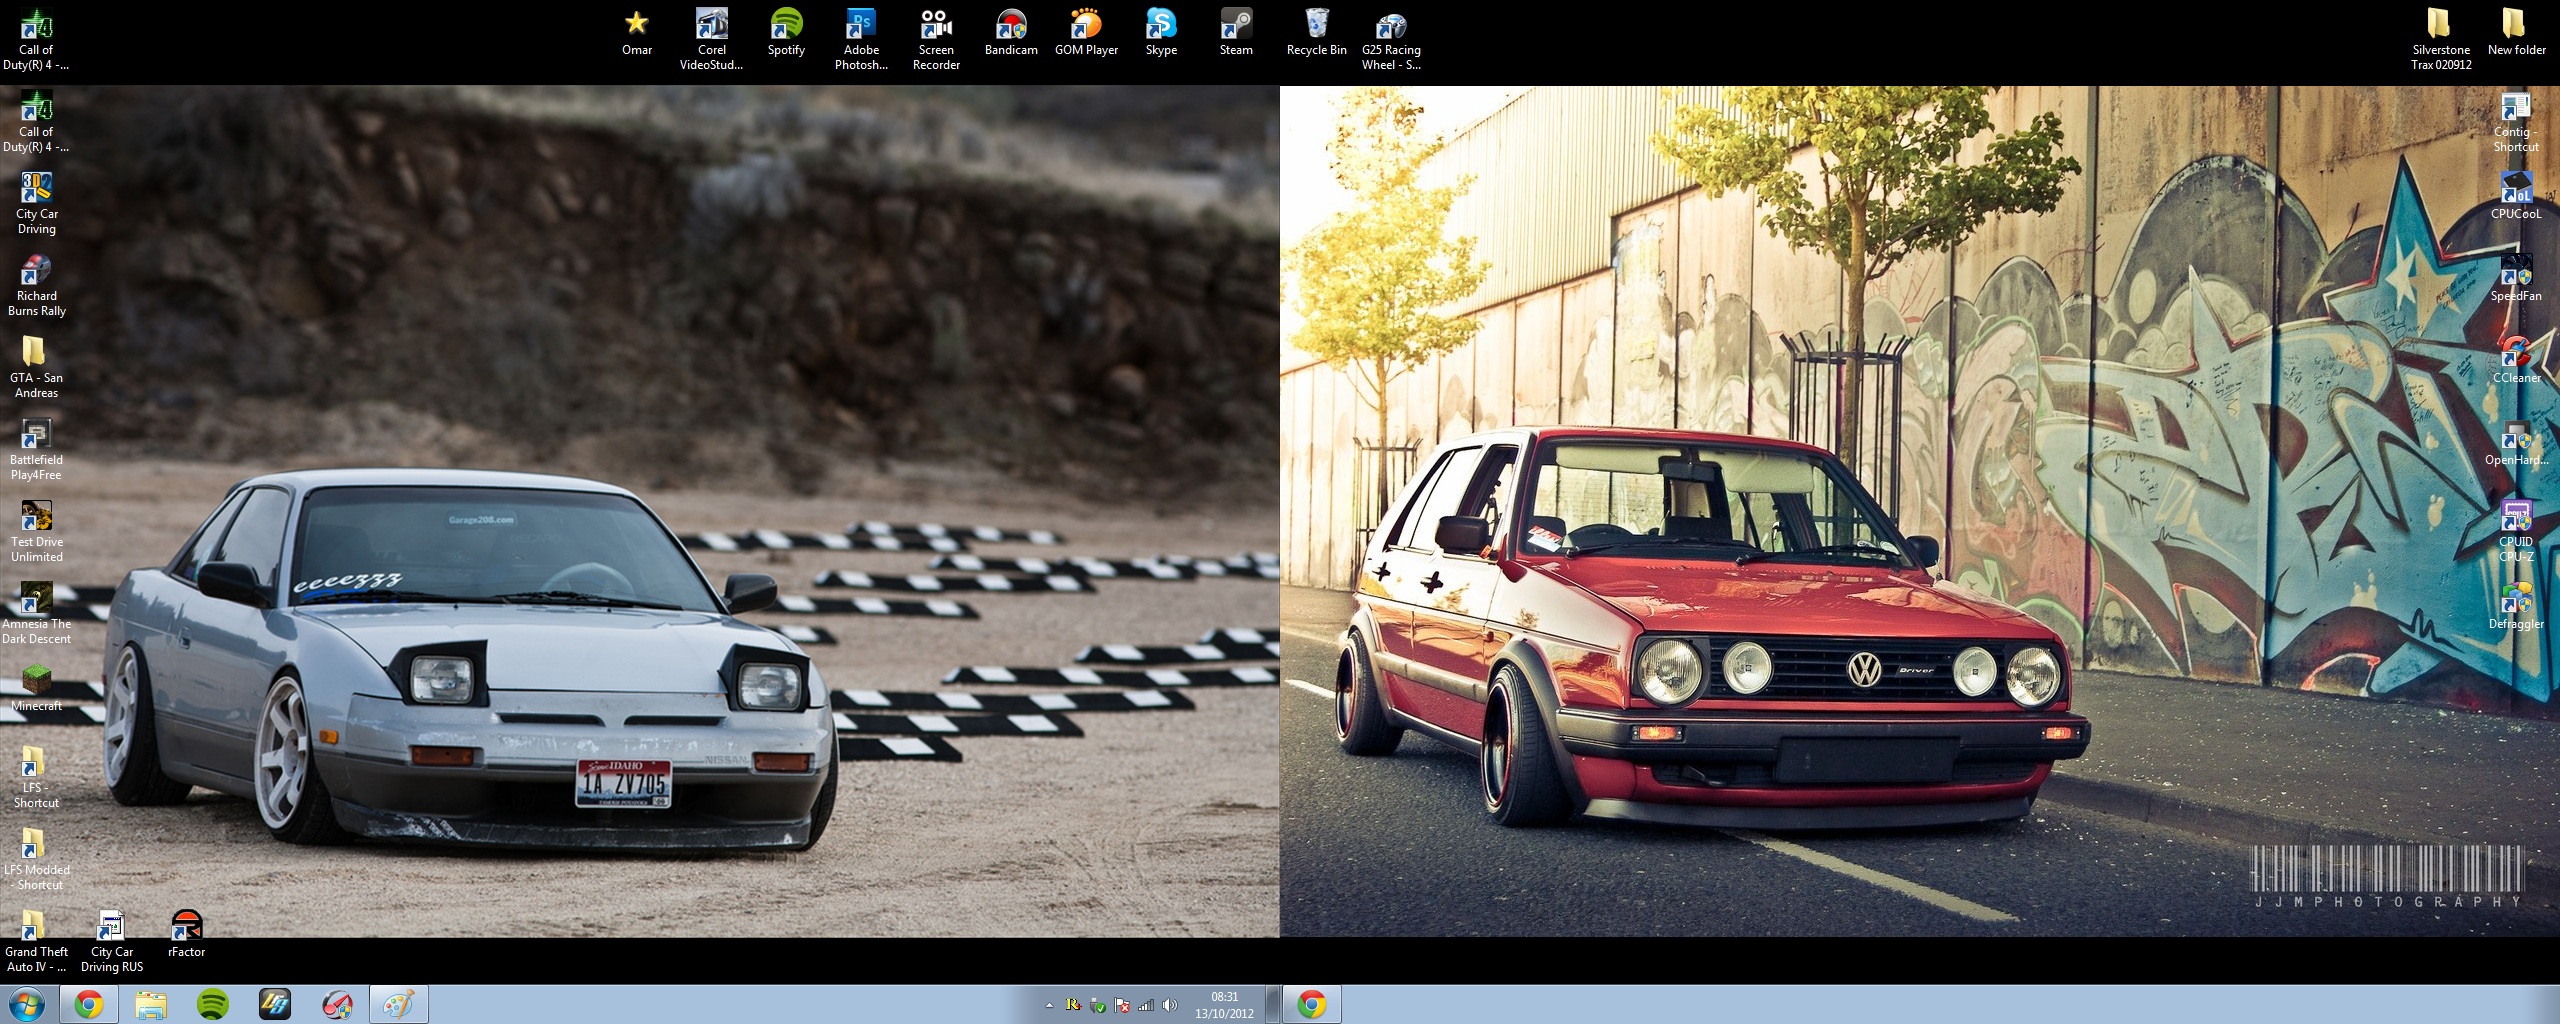Open the clock showing 08:31

click(x=1224, y=1005)
